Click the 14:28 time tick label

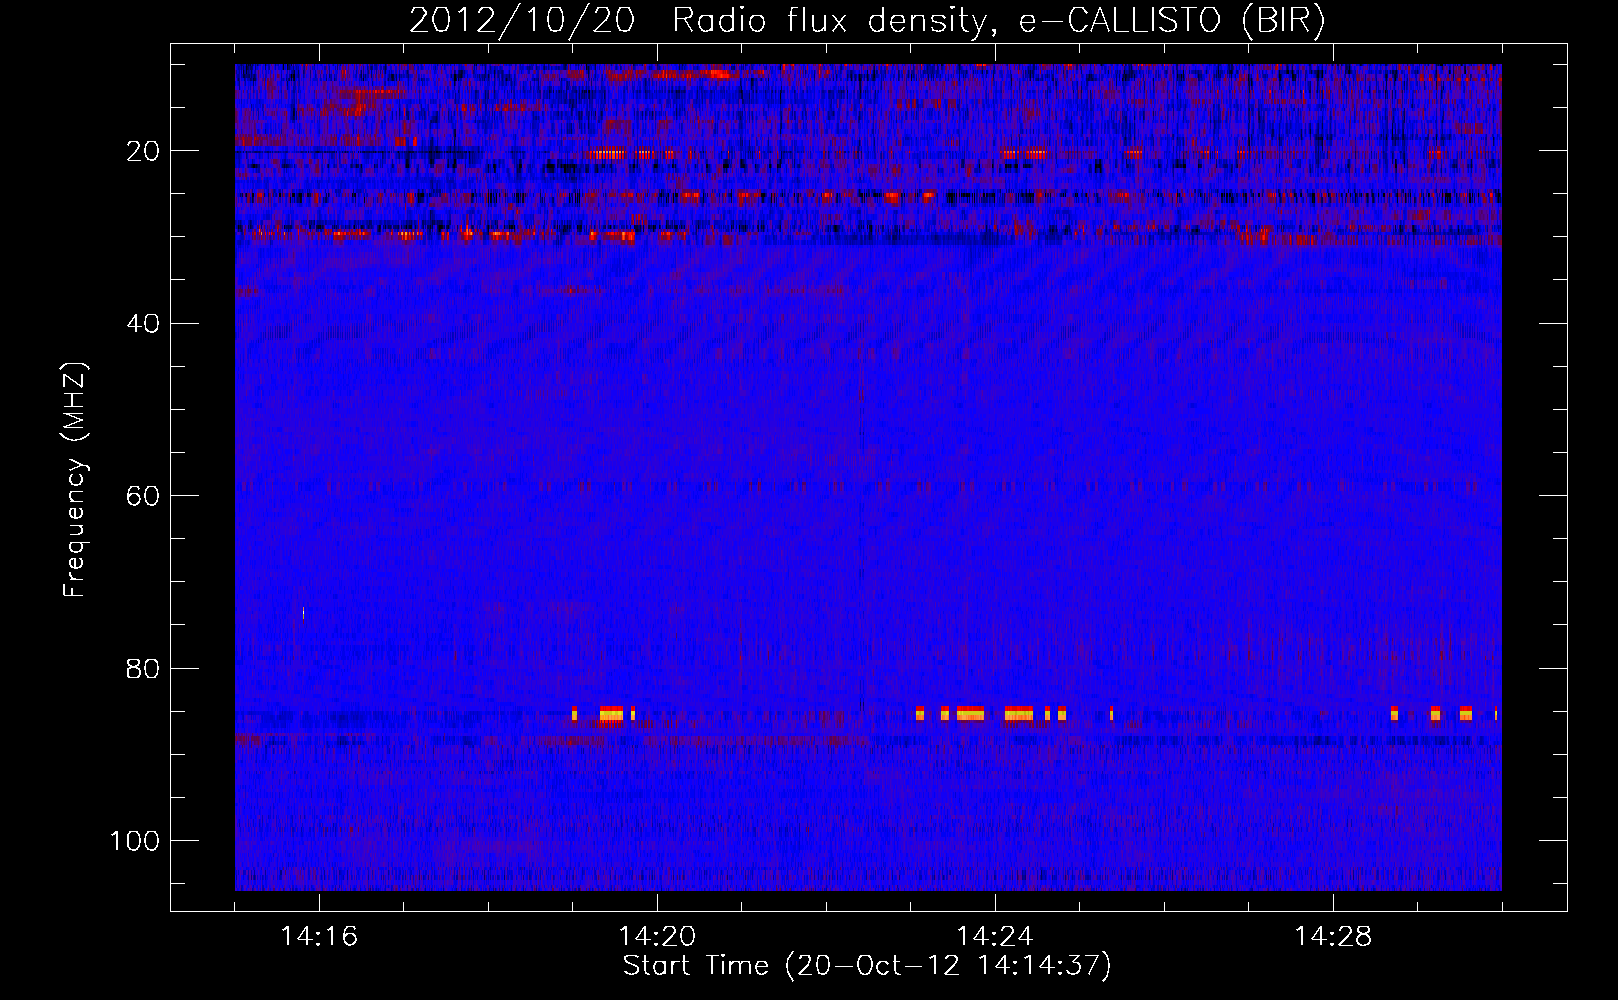1333,937
